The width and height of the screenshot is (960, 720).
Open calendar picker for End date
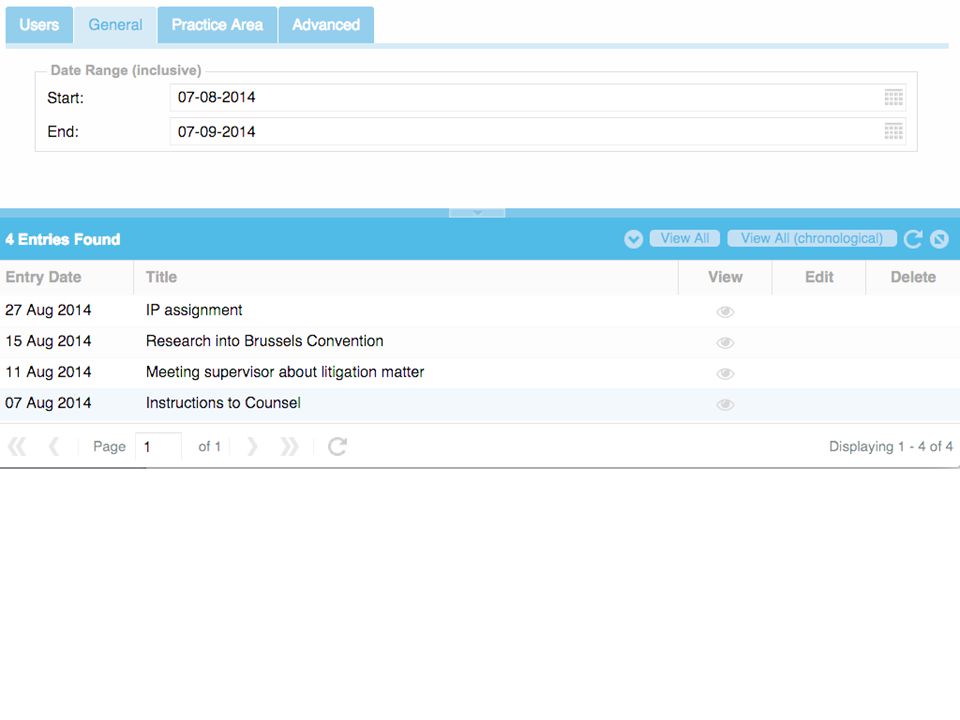pos(894,132)
